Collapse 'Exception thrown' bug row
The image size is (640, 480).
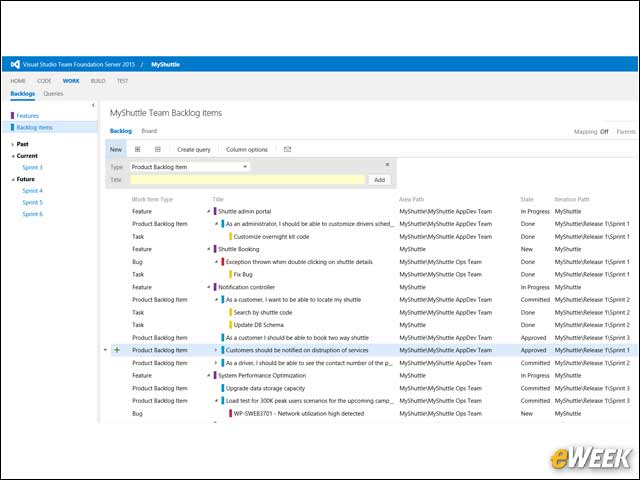coord(216,262)
